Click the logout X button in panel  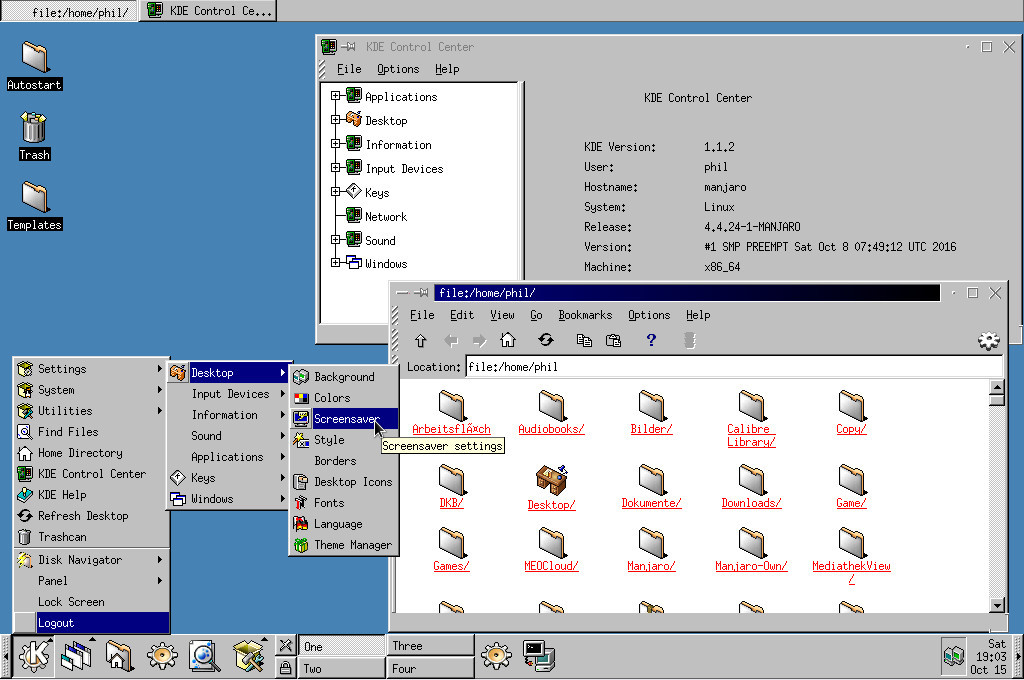(x=285, y=646)
